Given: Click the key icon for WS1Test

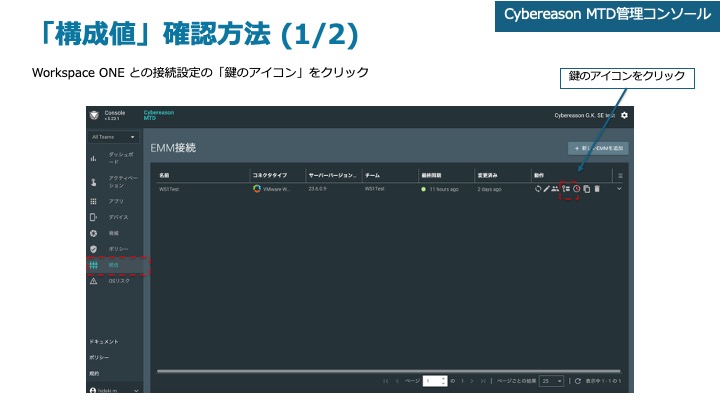Looking at the screenshot, I should tap(566, 189).
